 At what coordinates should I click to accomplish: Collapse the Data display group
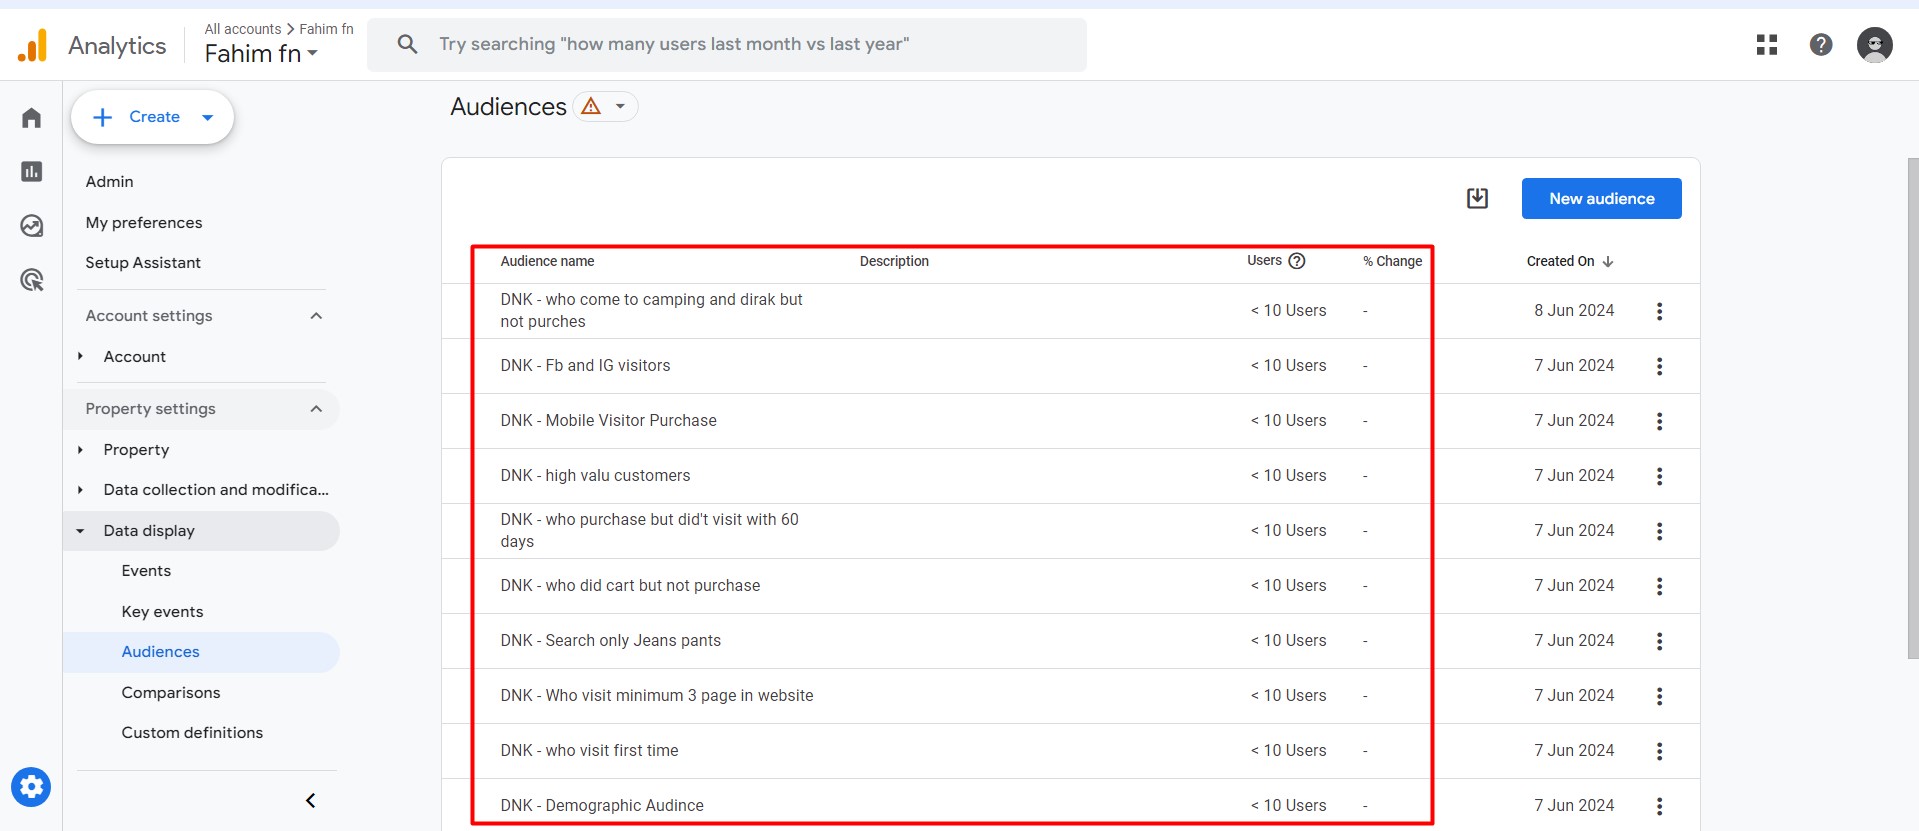click(81, 531)
